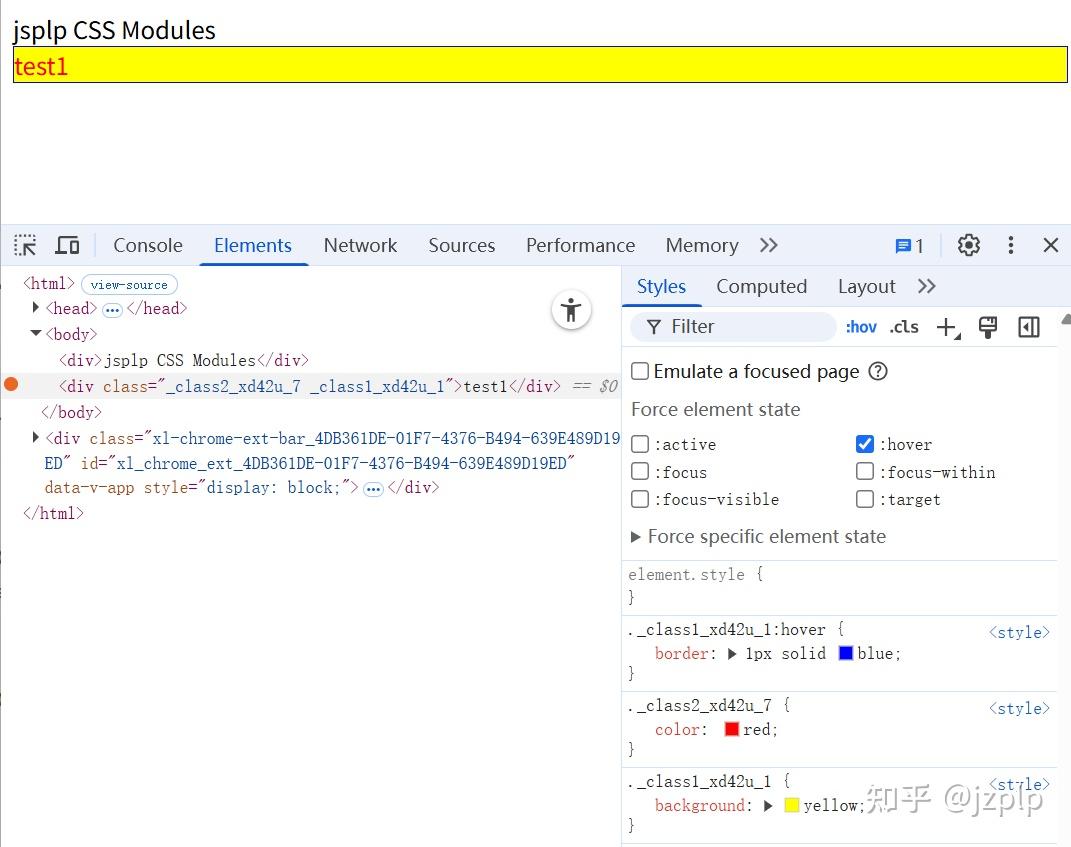The image size is (1071, 847).
Task: Switch to the Performance tab
Action: 581,245
